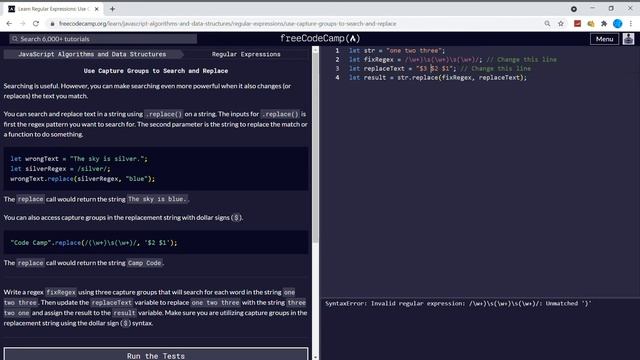Select the Learn Regular Expressions browser tab
The width and height of the screenshot is (640, 360).
point(53,9)
